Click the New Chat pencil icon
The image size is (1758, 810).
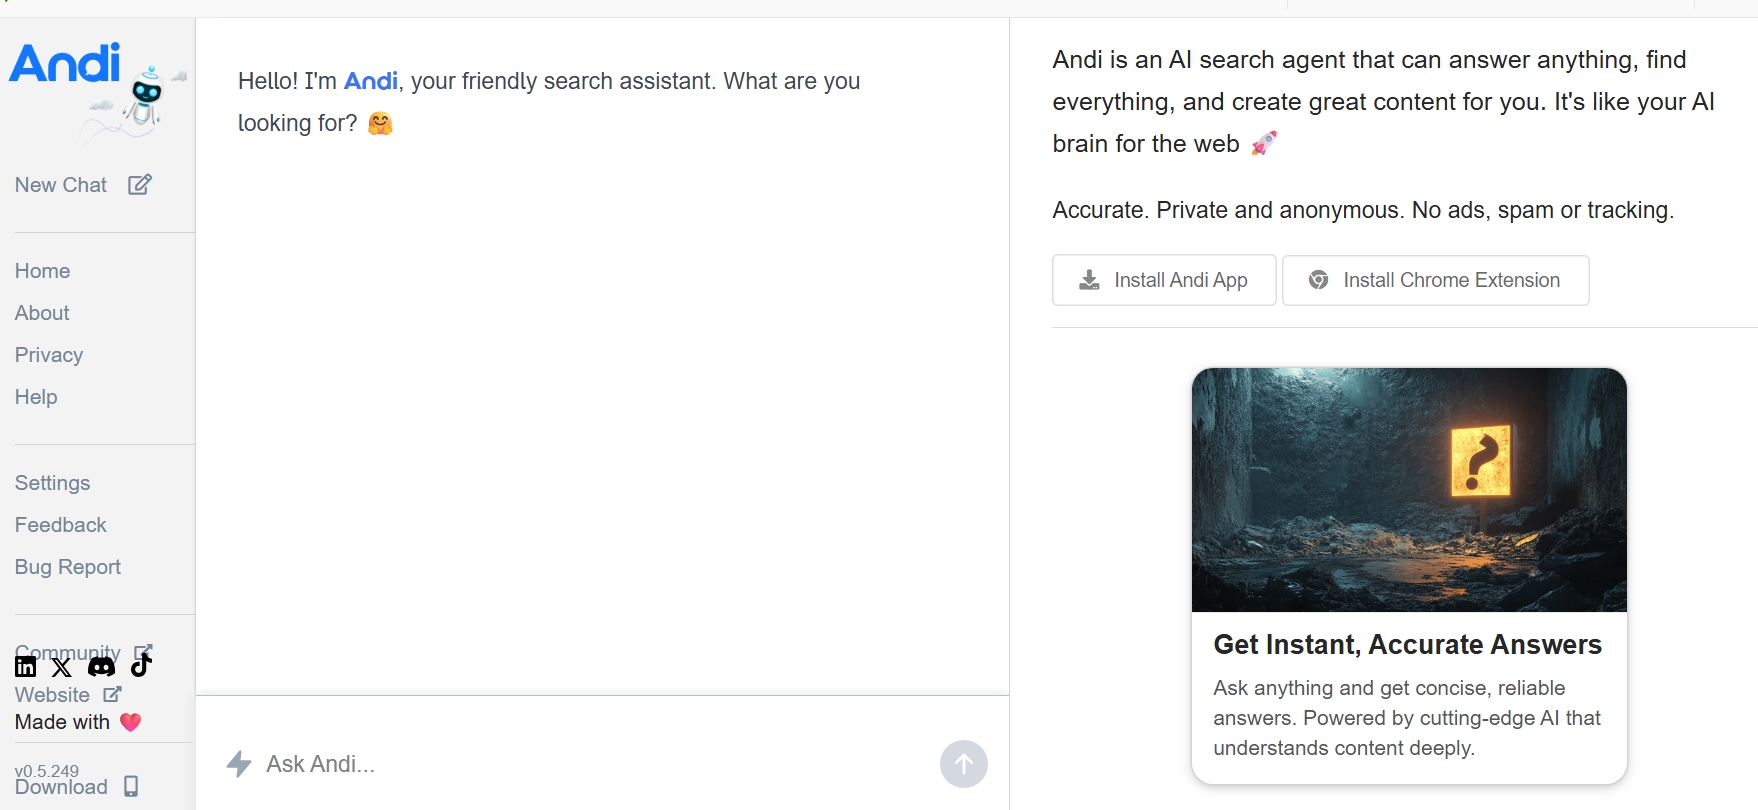[140, 184]
